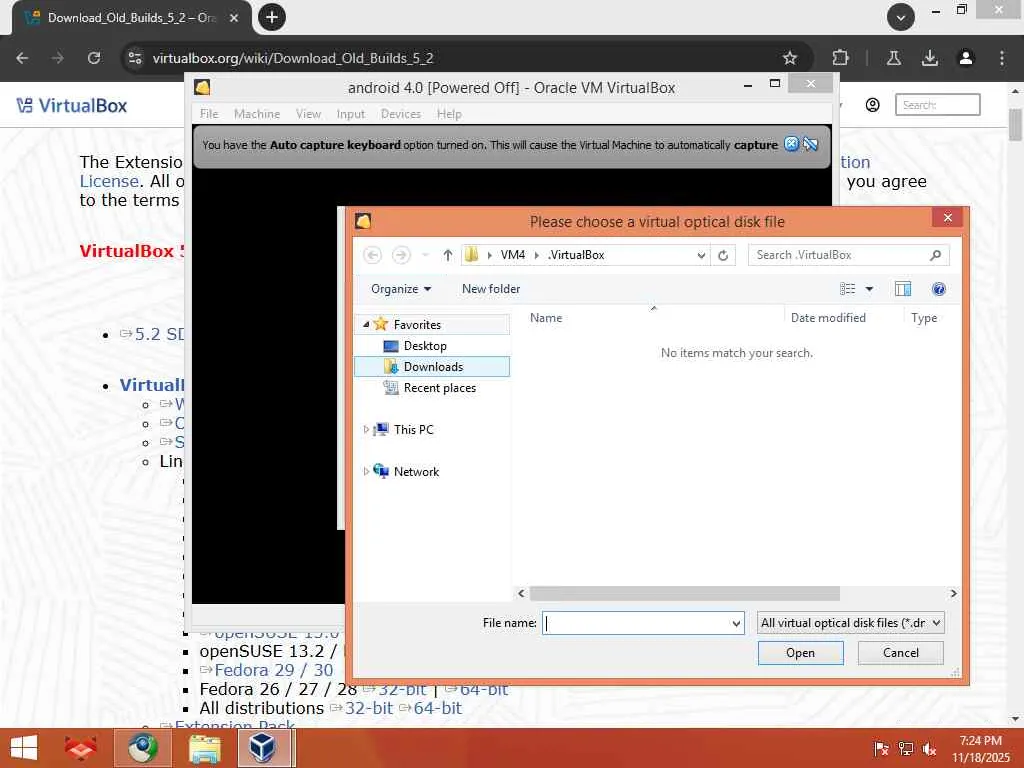Open Chrome profile avatar

[x=966, y=58]
